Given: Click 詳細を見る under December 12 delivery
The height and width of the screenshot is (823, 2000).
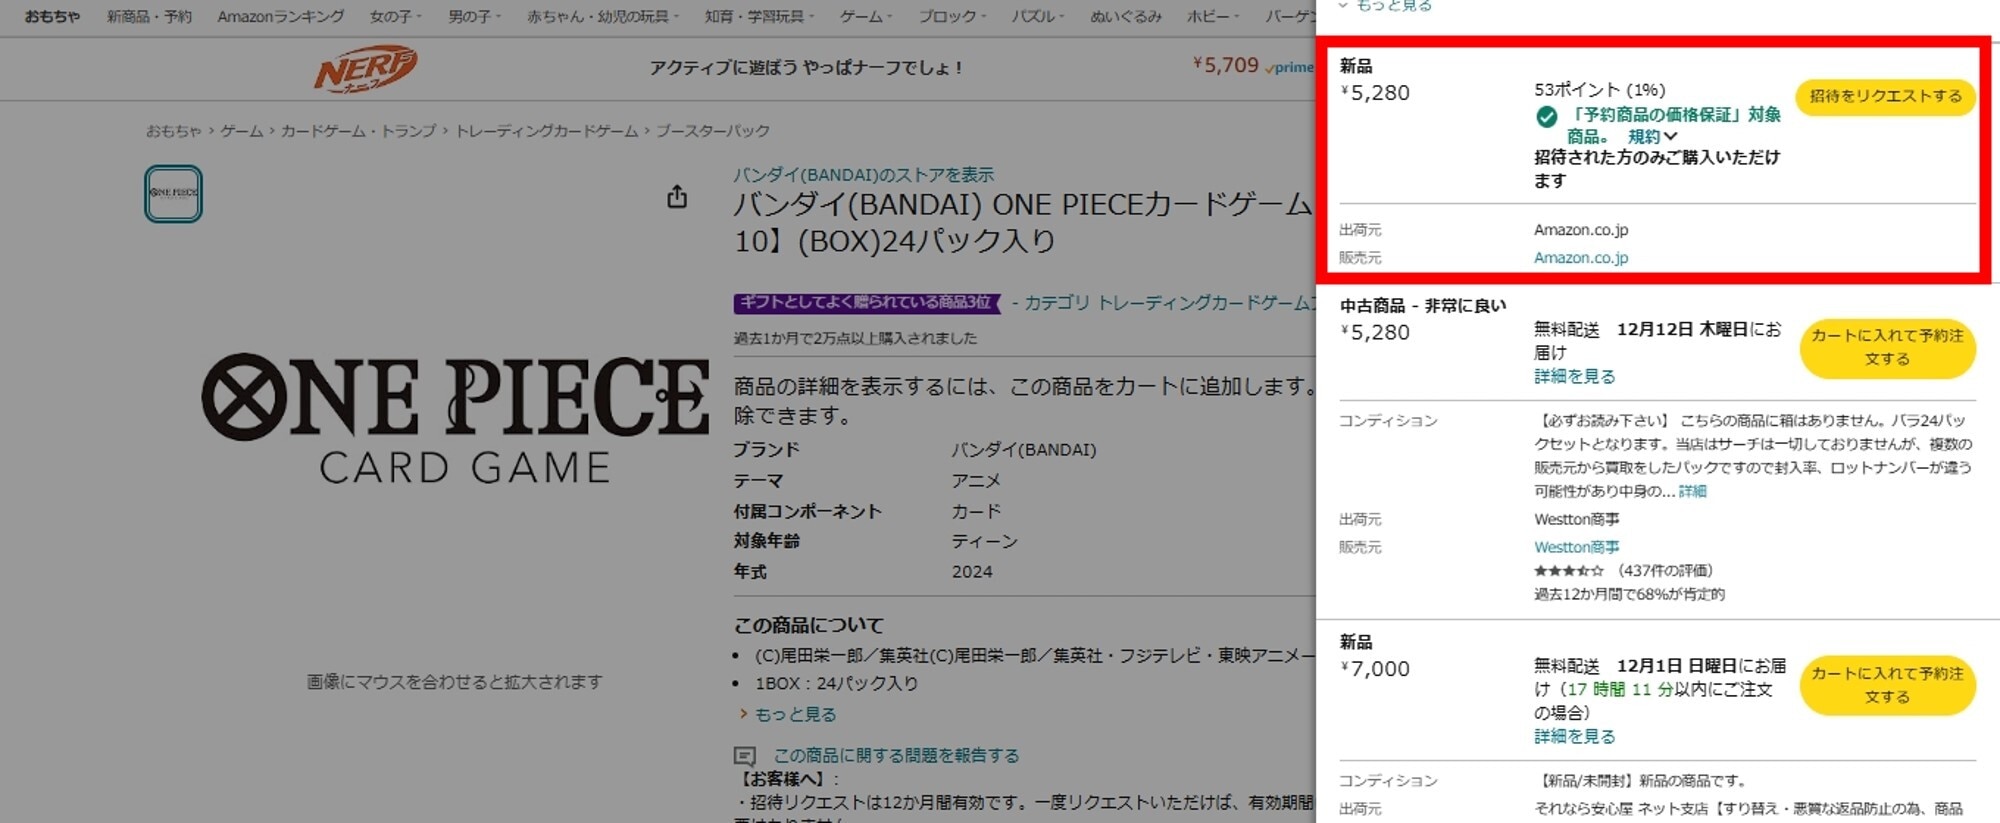Looking at the screenshot, I should (1575, 377).
